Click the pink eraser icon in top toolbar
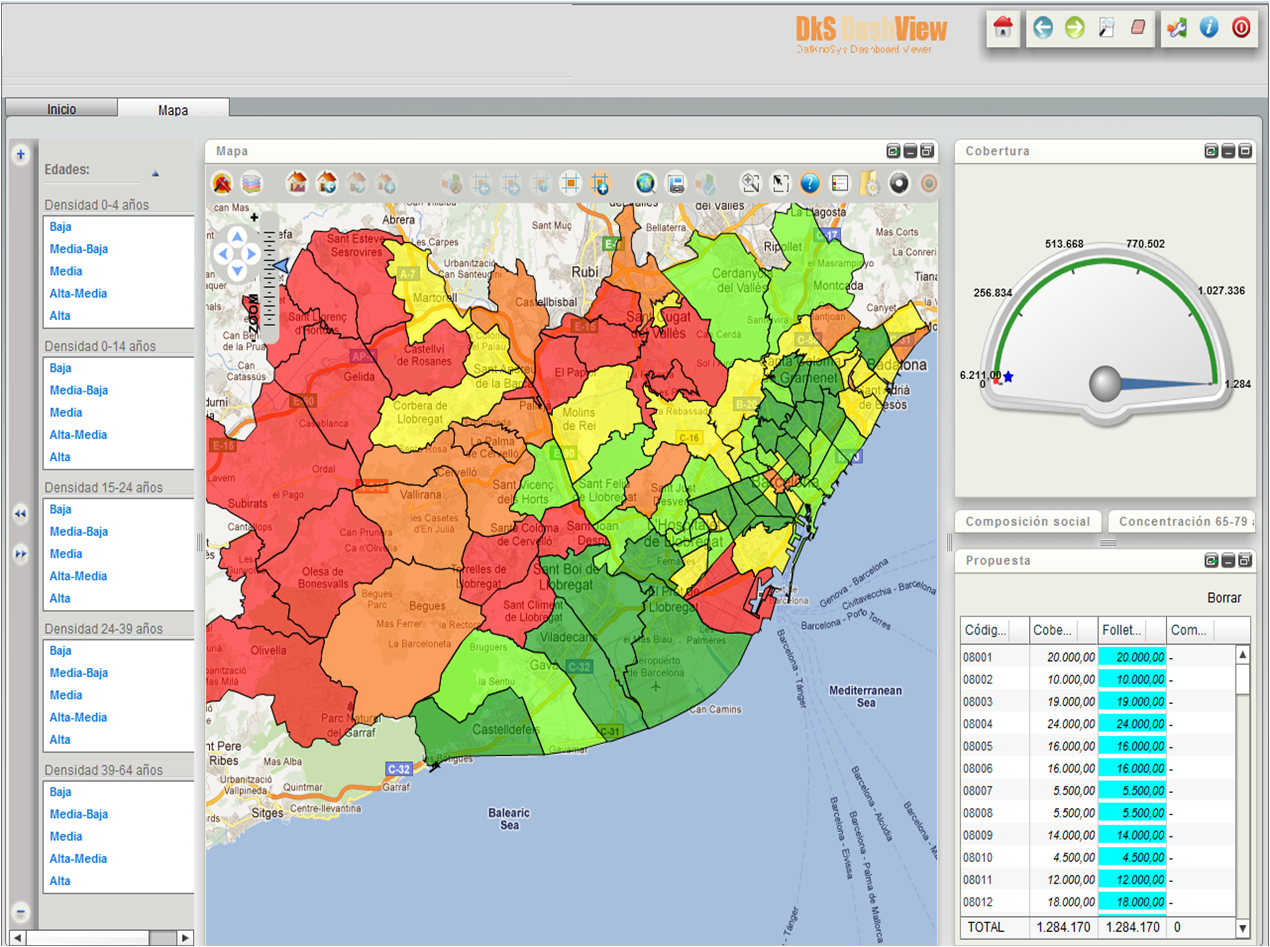 [1138, 28]
